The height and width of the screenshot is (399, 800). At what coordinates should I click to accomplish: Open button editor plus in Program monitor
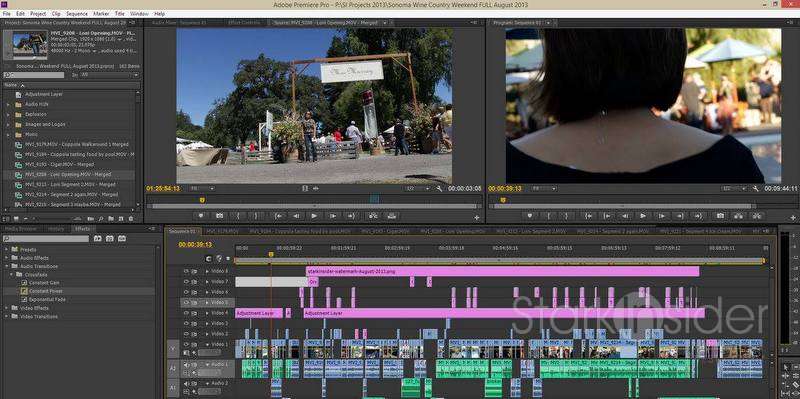pyautogui.click(x=792, y=218)
